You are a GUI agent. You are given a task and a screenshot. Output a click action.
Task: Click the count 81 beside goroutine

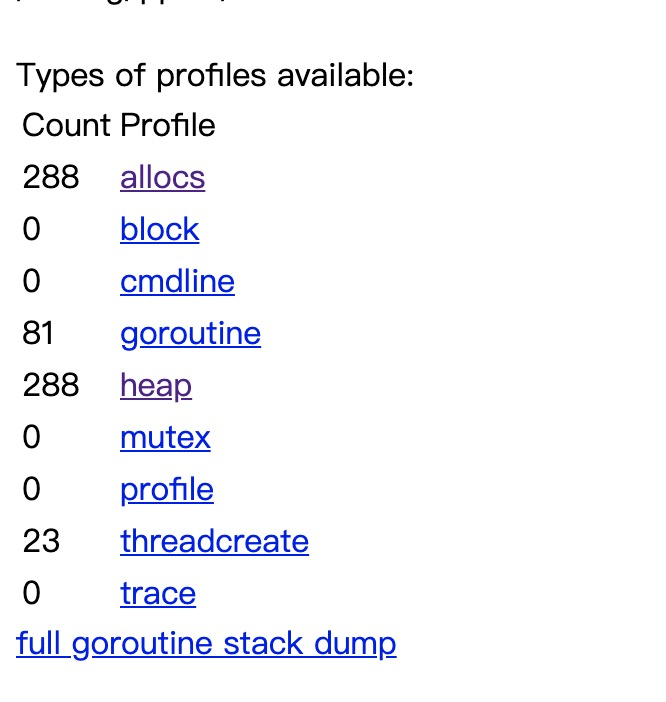(x=38, y=333)
